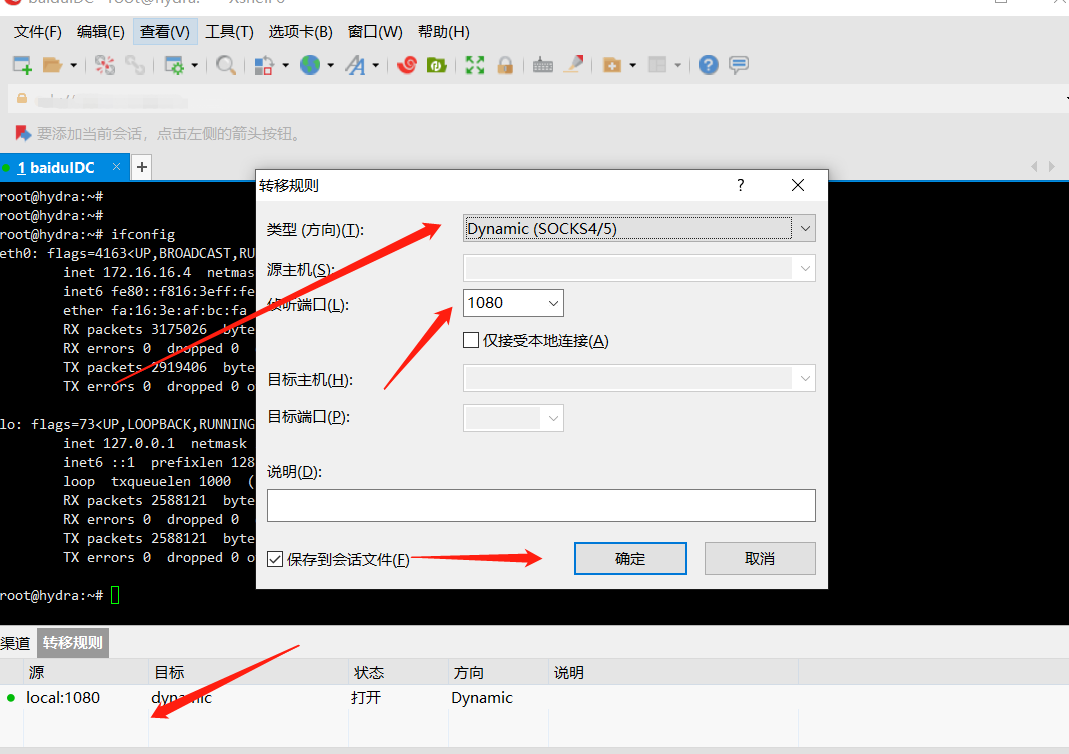This screenshot has height=754, width=1069.
Task: Click the 取消 cancel button
Action: tap(760, 558)
